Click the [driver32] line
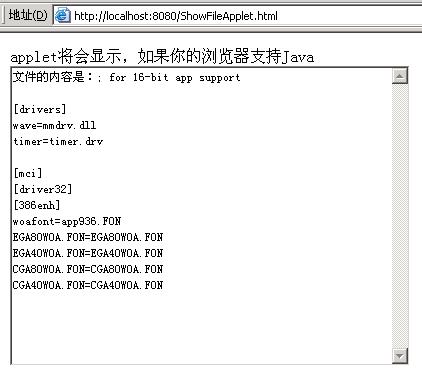Image resolution: width=422 pixels, height=382 pixels. pos(42,189)
